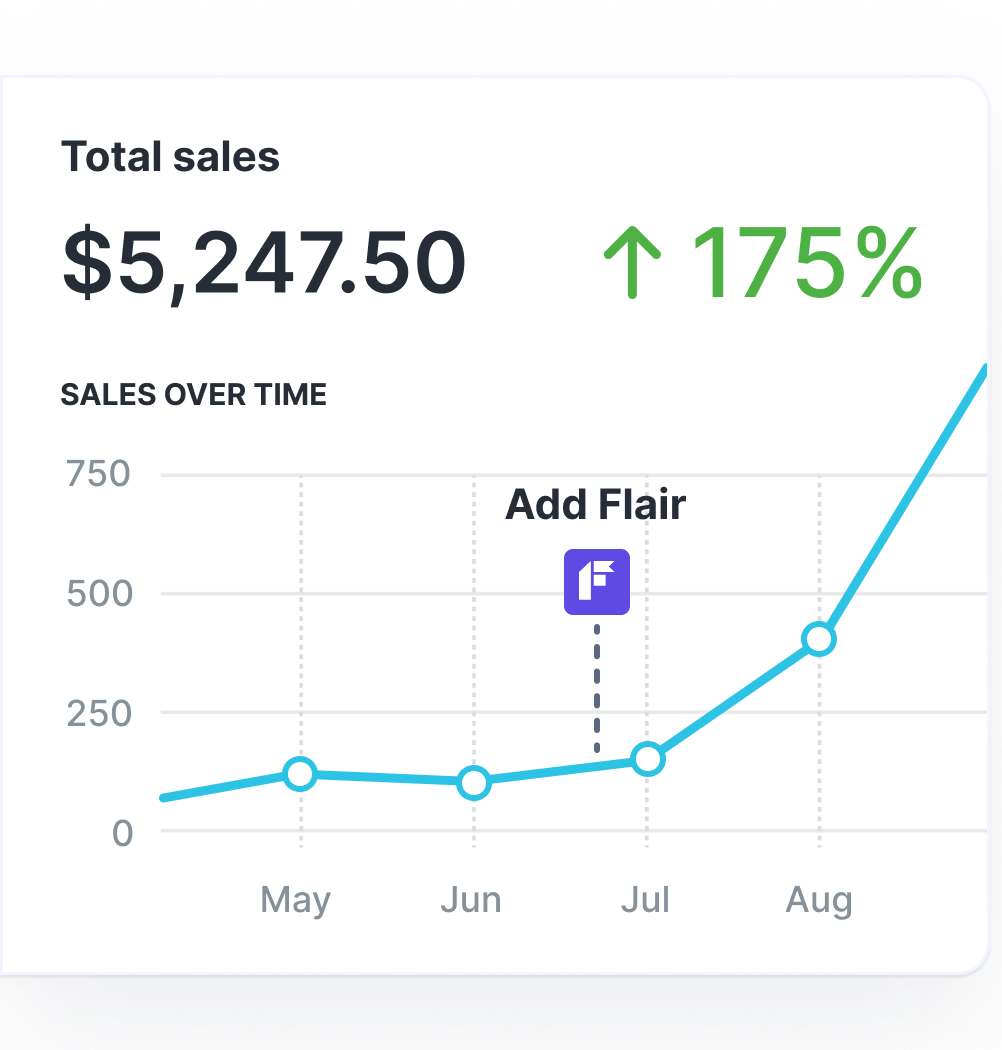Select the May data point on chart

point(300,773)
